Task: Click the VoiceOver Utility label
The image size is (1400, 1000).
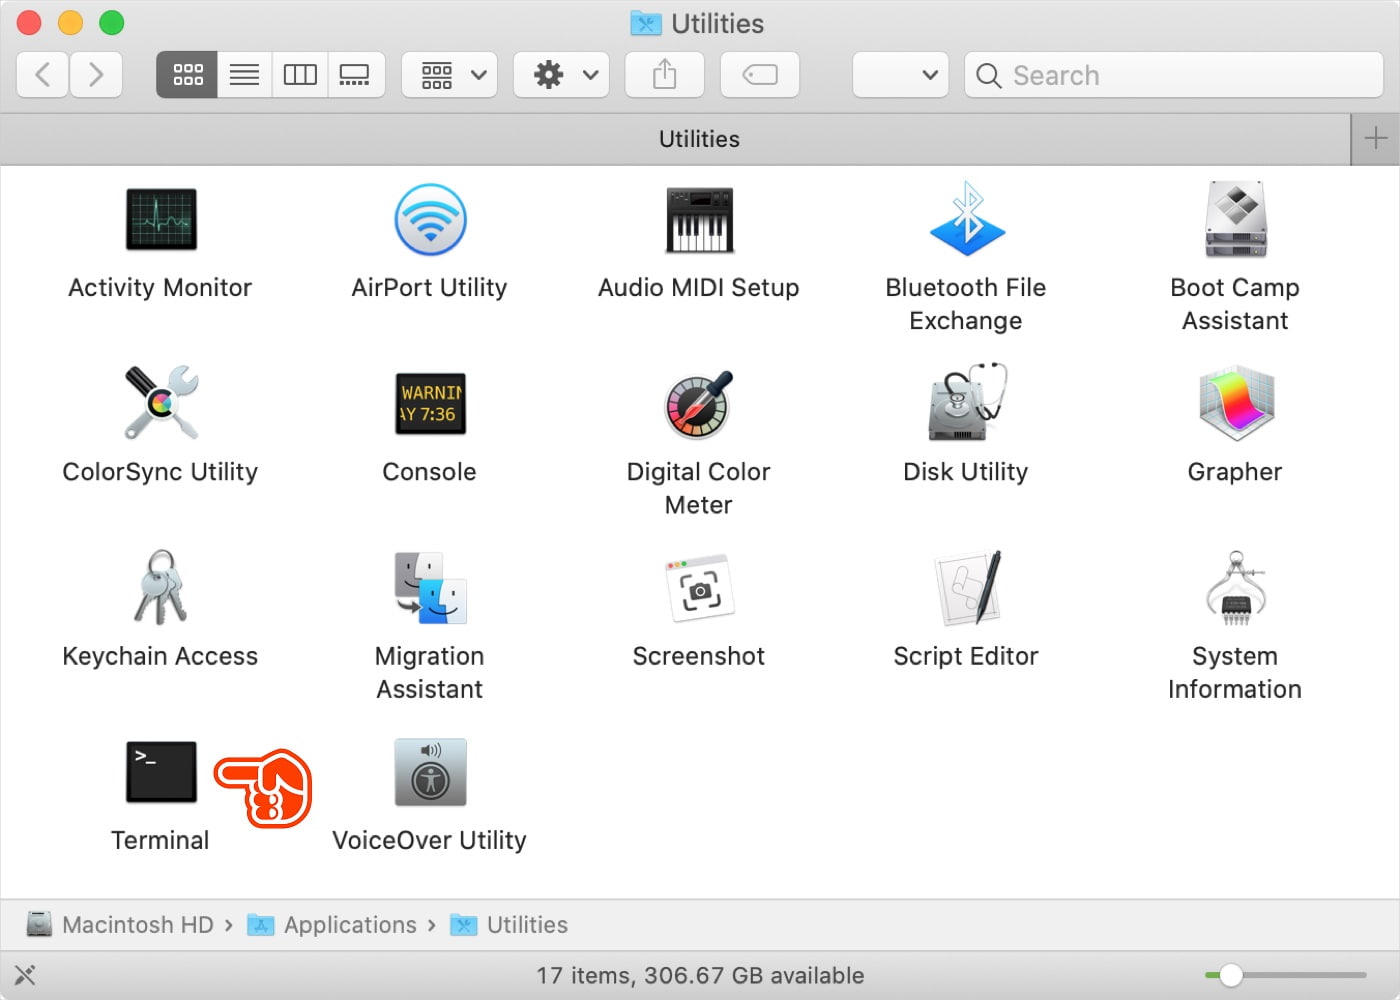Action: tap(430, 840)
